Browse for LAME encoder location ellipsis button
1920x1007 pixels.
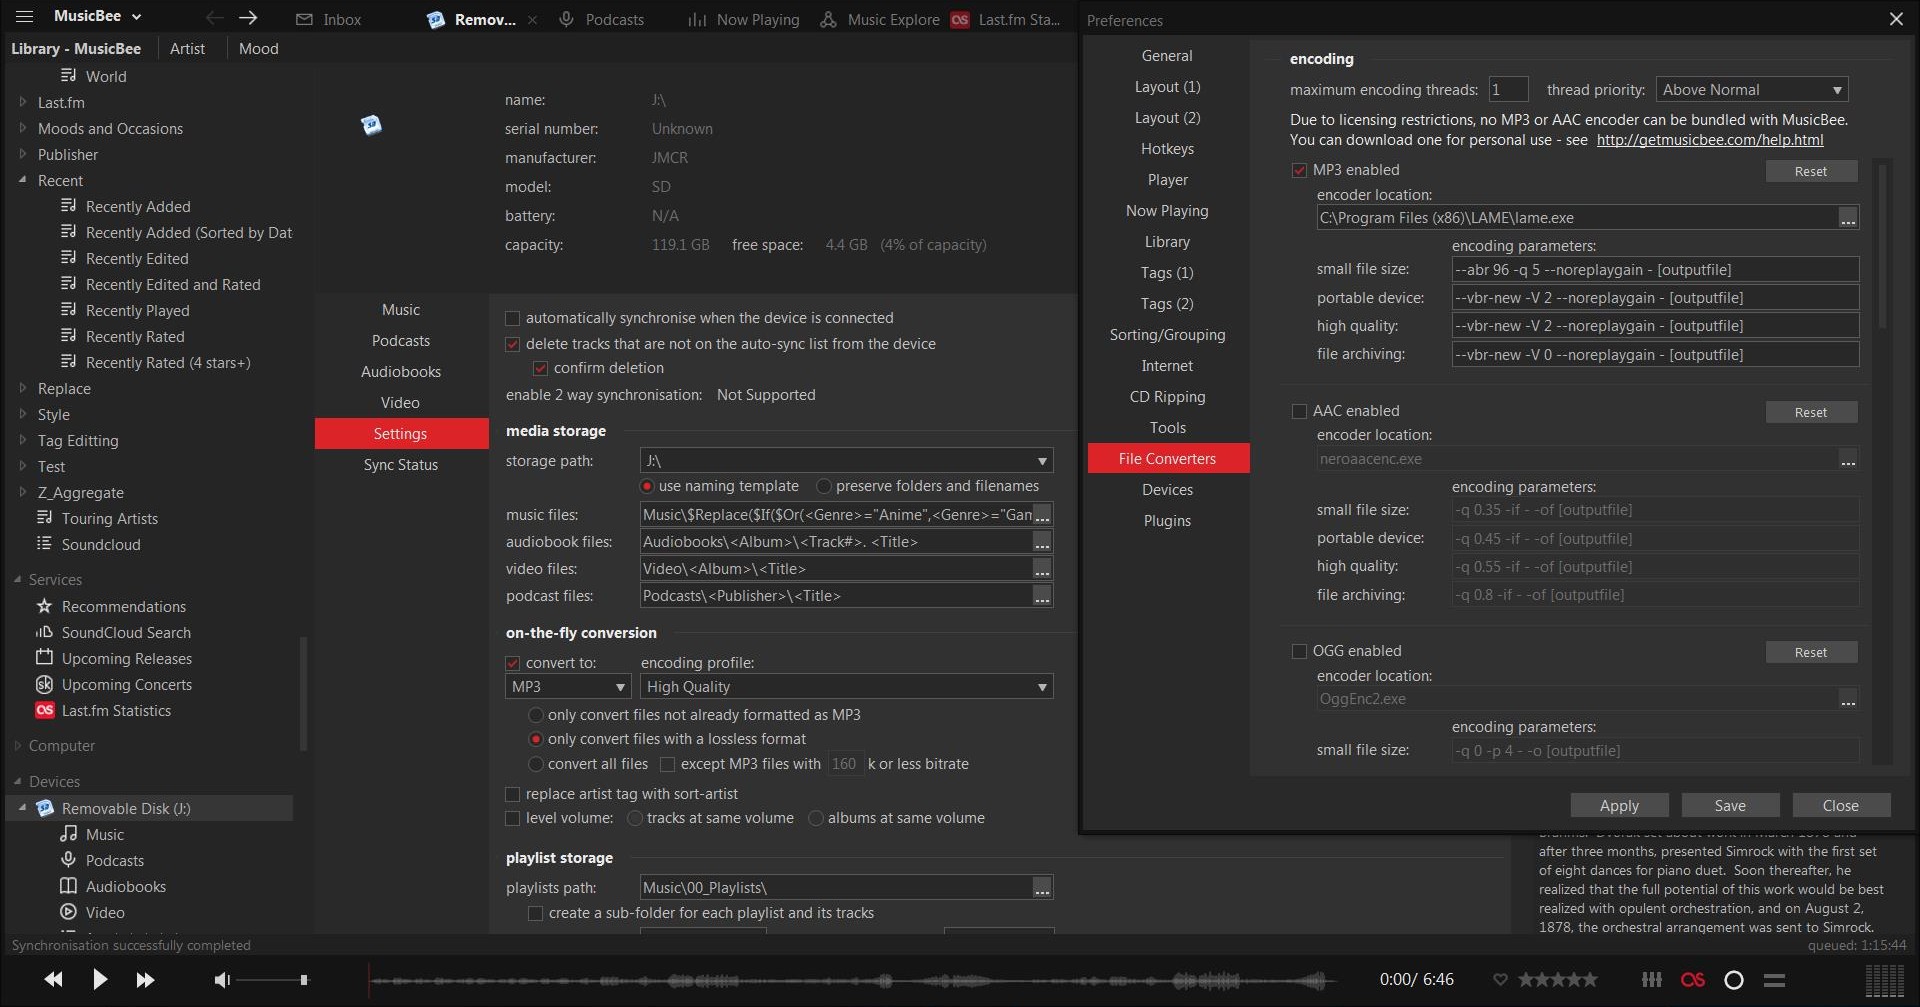click(1848, 218)
